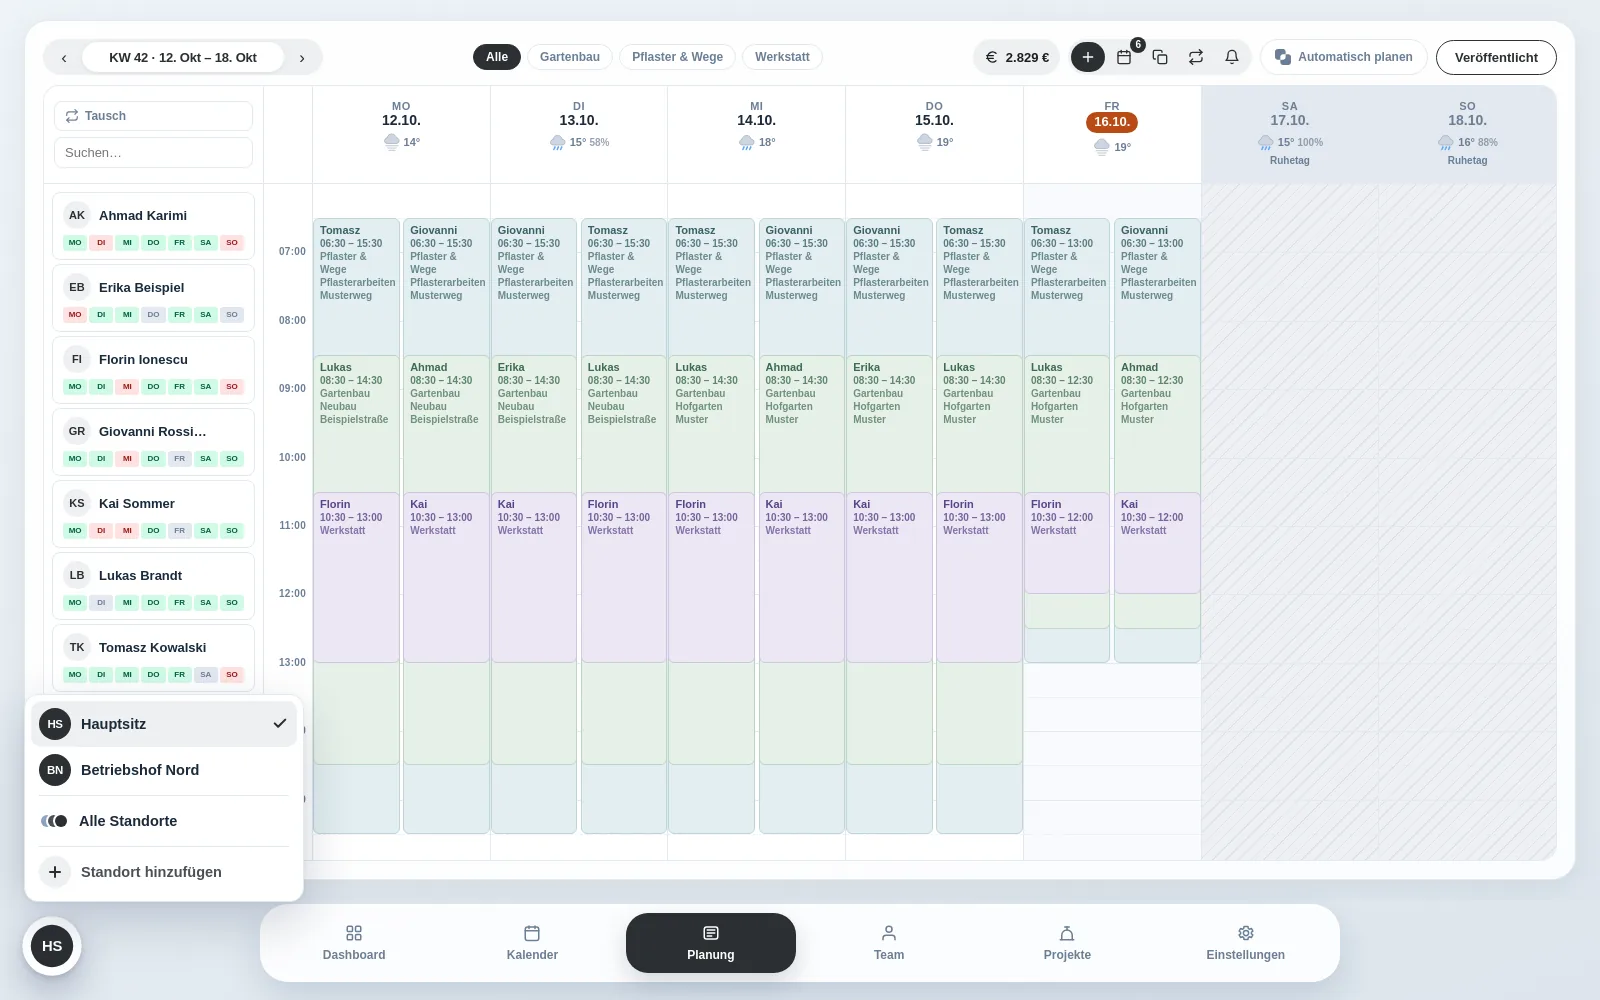Select the Werkstatt filter tab
Viewport: 1600px width, 1000px height.
coord(782,57)
